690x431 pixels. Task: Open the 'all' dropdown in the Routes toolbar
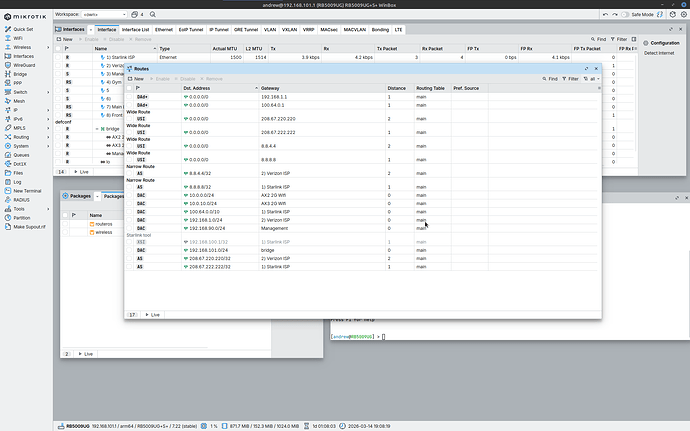(592, 79)
